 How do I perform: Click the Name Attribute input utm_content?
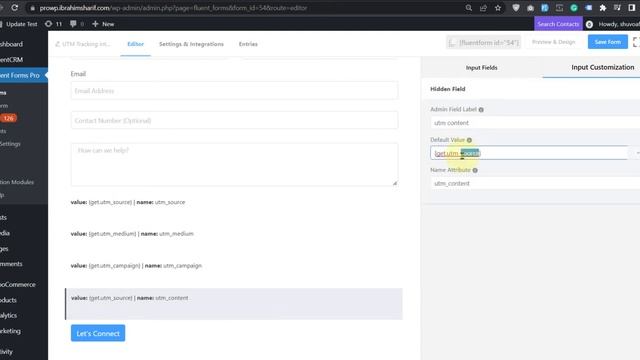535,183
